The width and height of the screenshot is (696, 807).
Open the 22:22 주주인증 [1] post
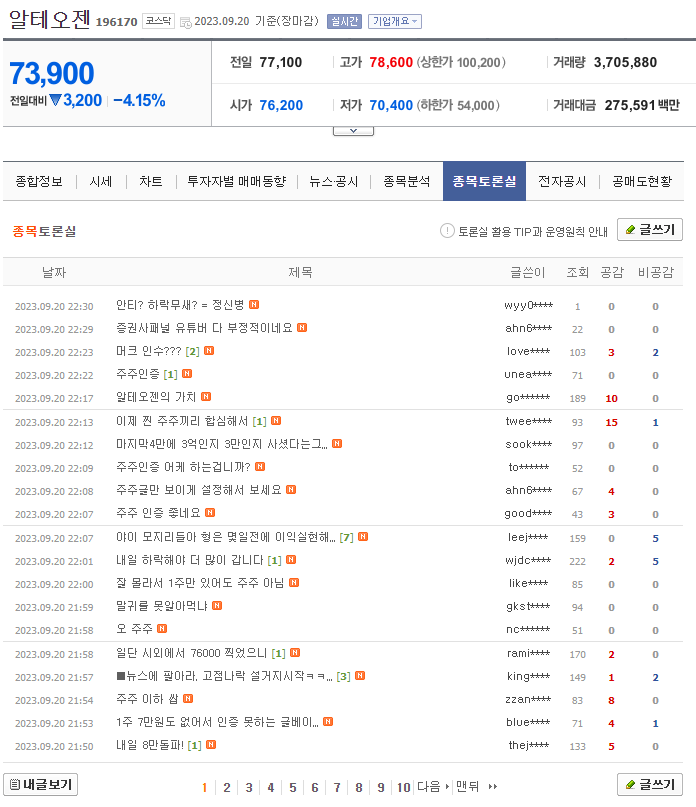pyautogui.click(x=138, y=374)
